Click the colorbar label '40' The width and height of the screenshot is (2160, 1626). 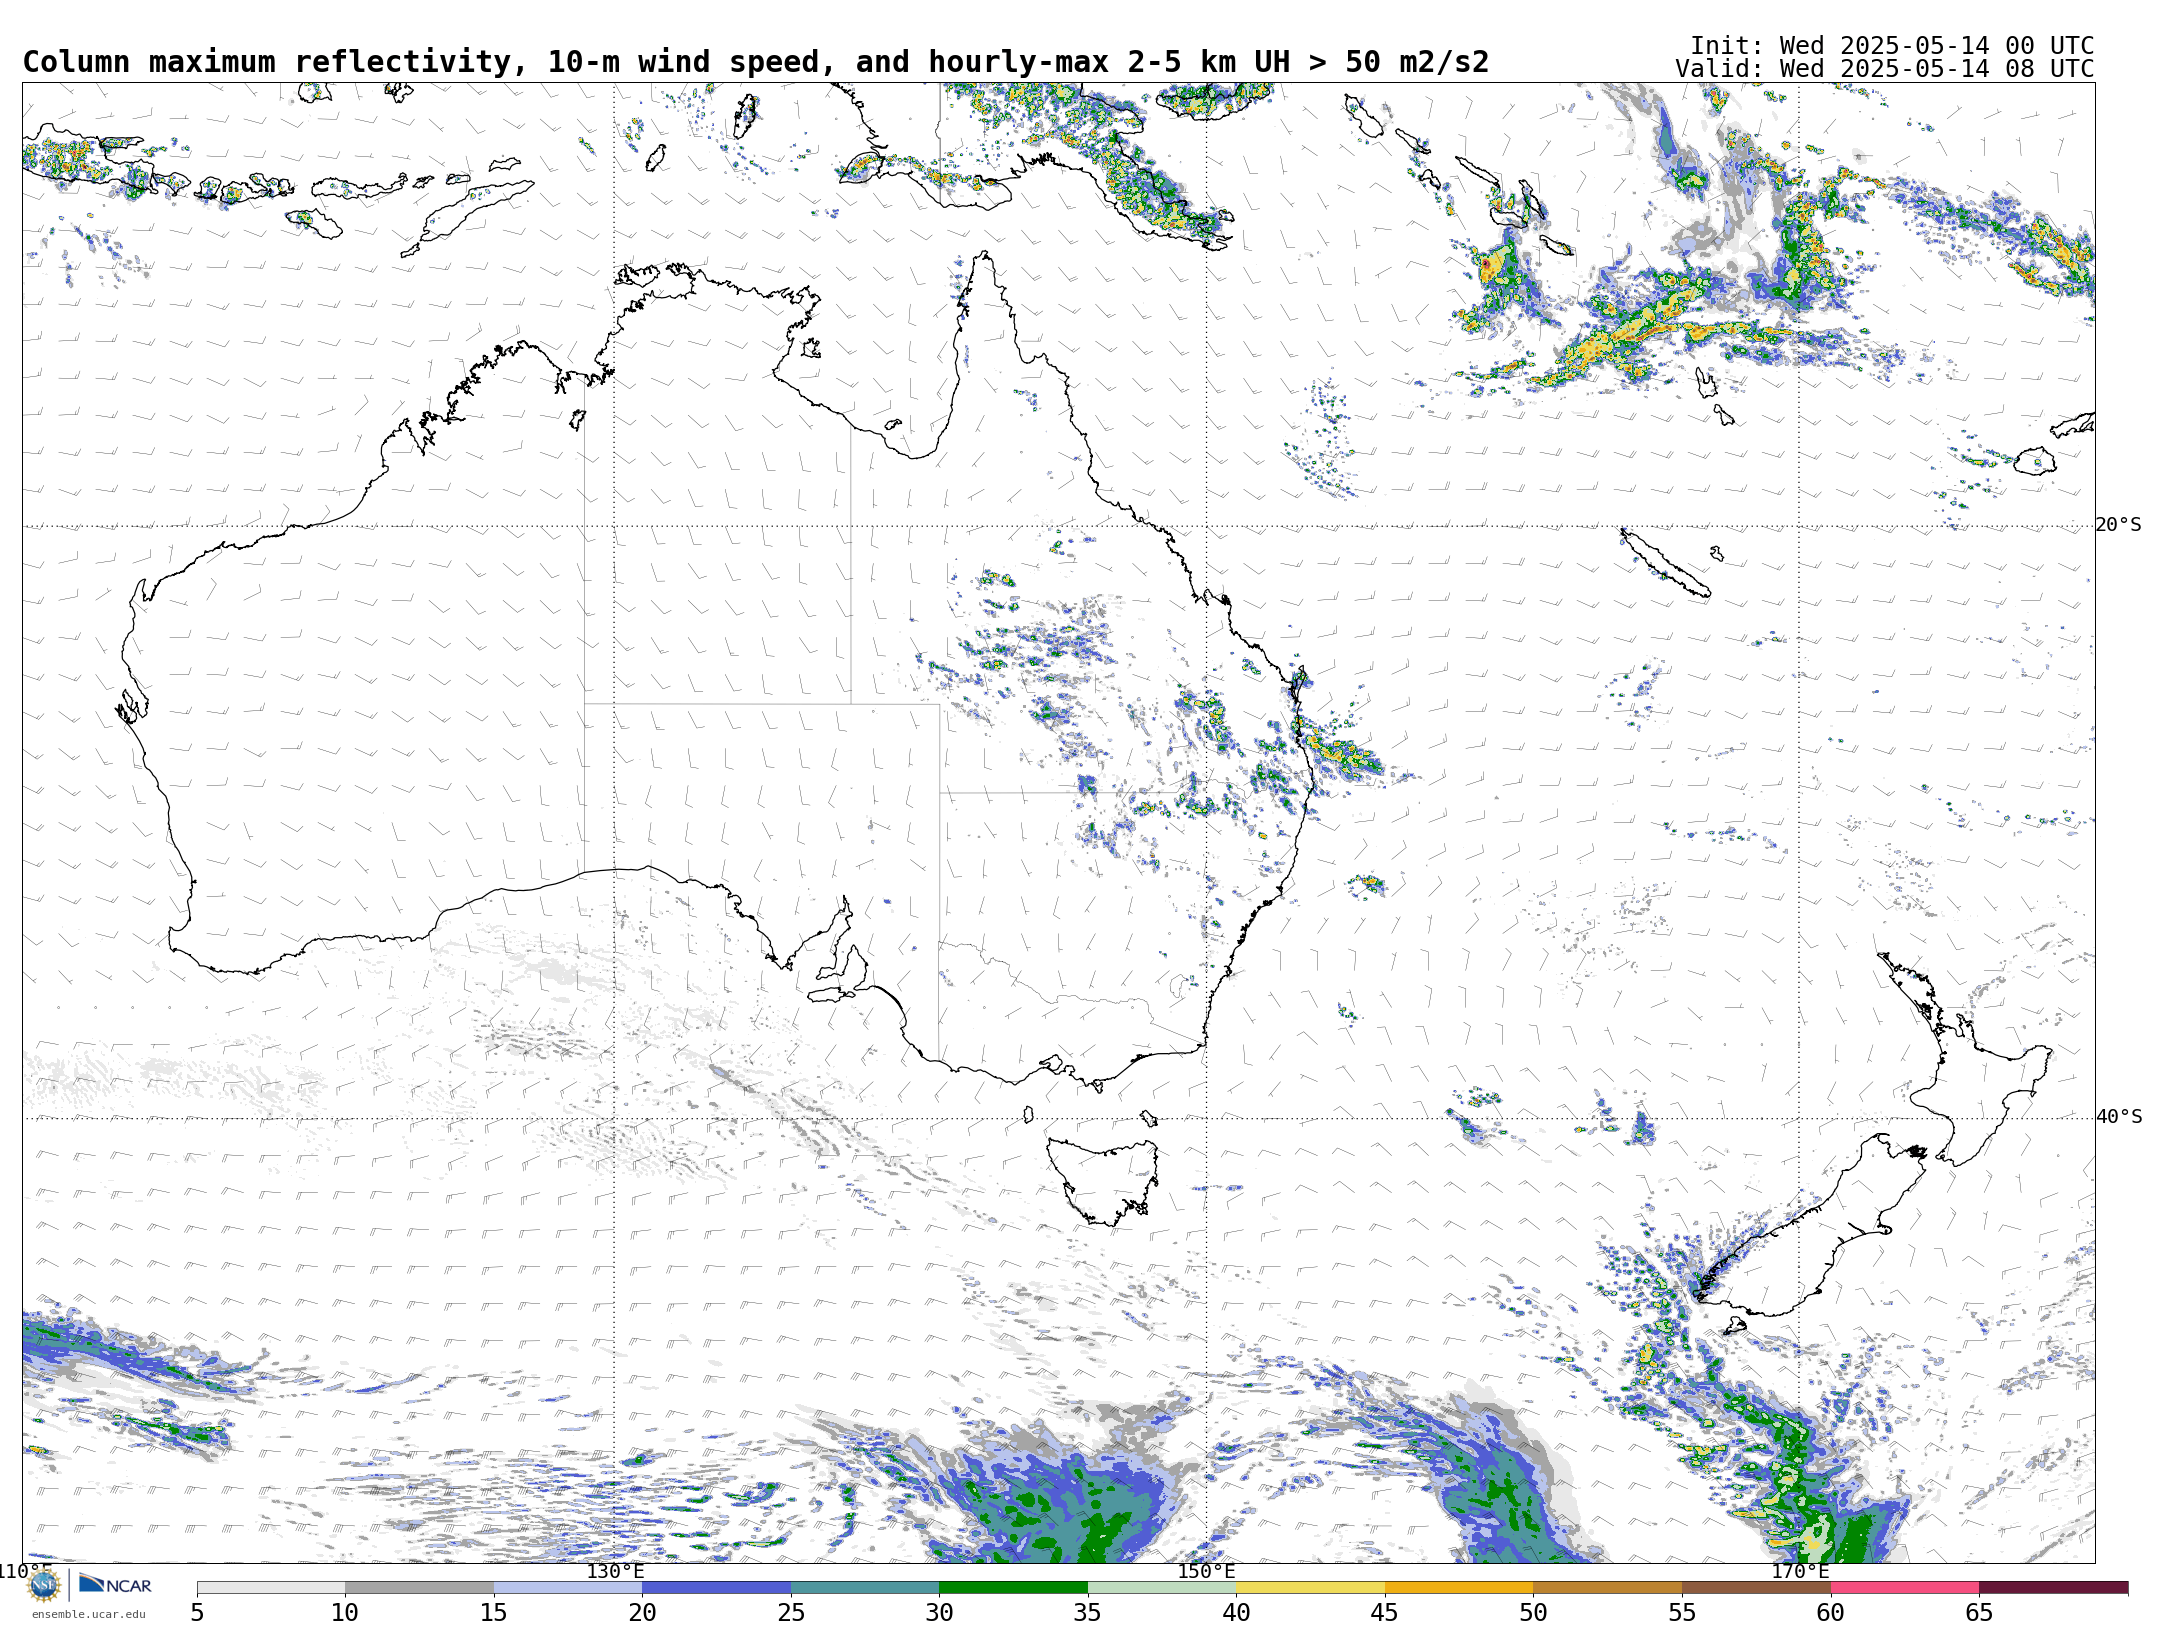coord(1236,1613)
